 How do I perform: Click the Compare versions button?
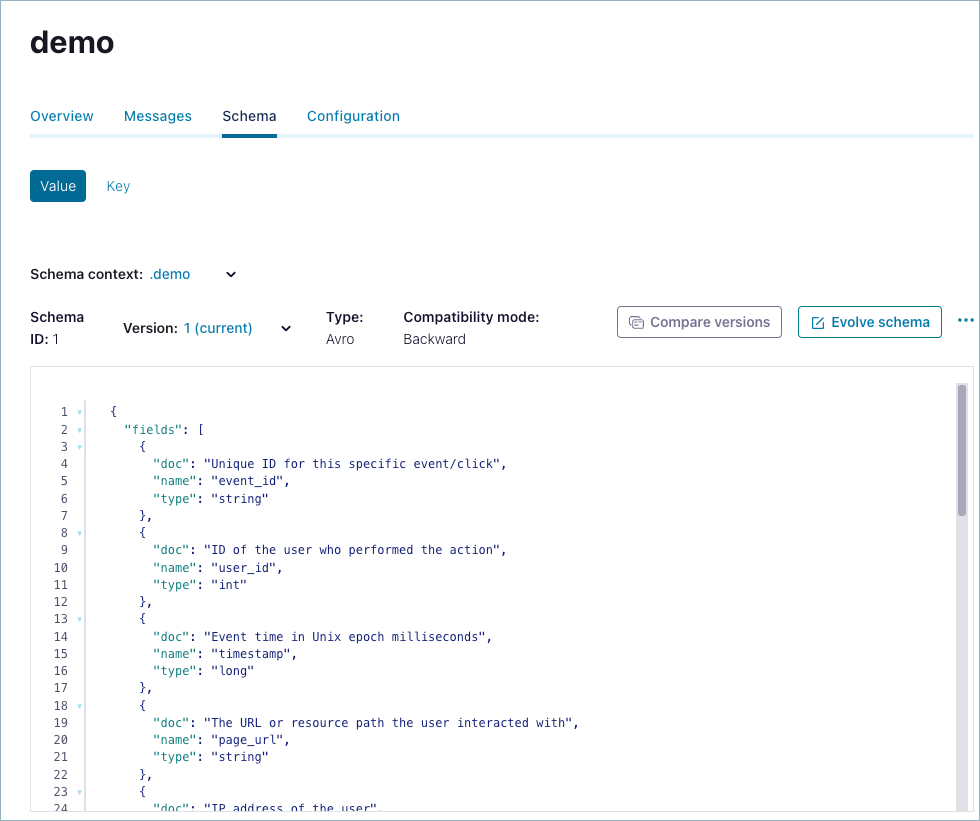(699, 322)
